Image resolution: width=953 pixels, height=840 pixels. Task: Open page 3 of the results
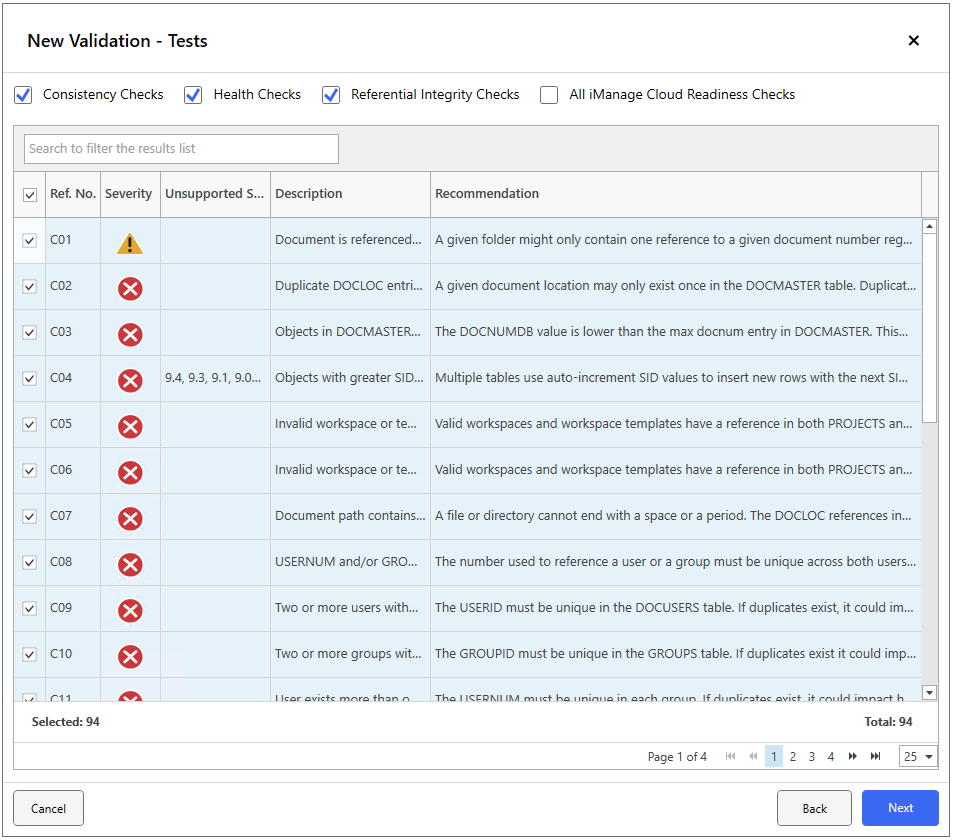pos(811,756)
